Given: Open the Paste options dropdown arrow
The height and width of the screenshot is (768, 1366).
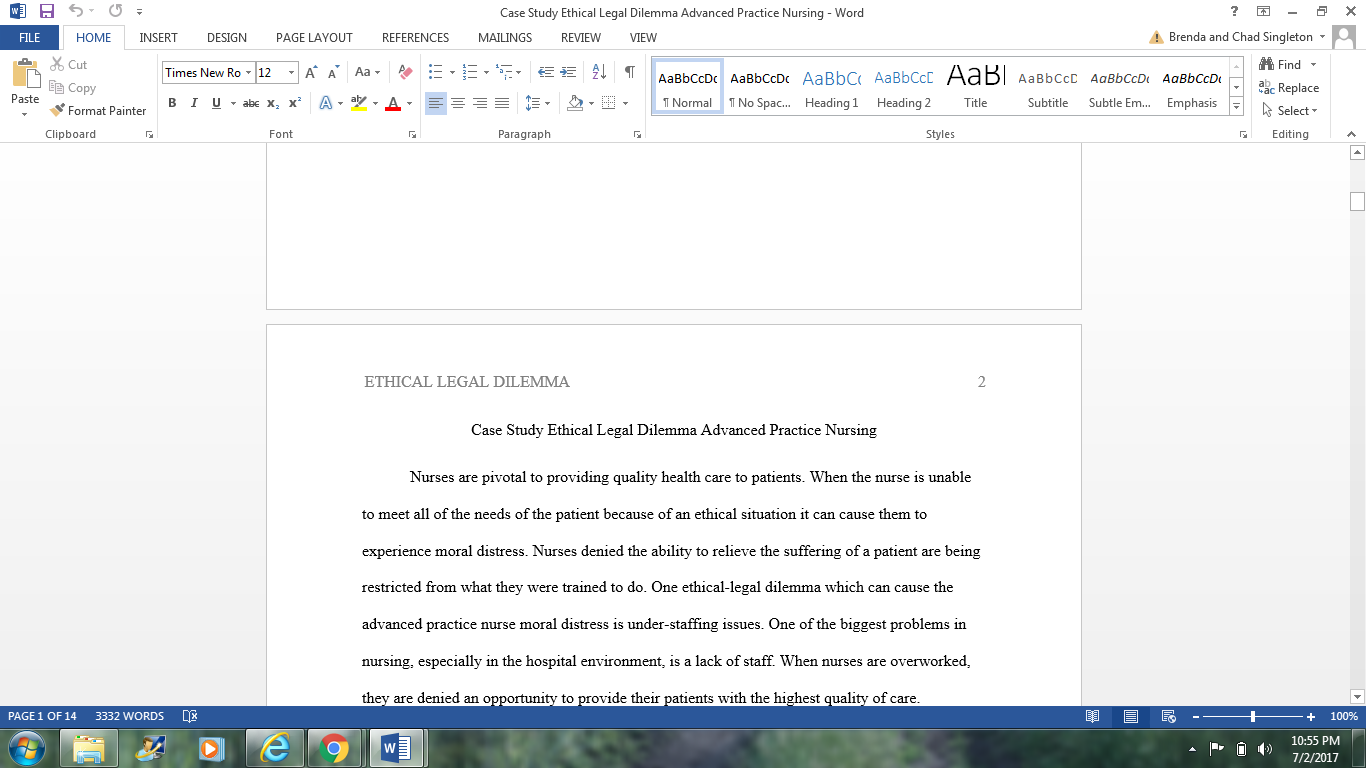Looking at the screenshot, I should click(x=24, y=113).
